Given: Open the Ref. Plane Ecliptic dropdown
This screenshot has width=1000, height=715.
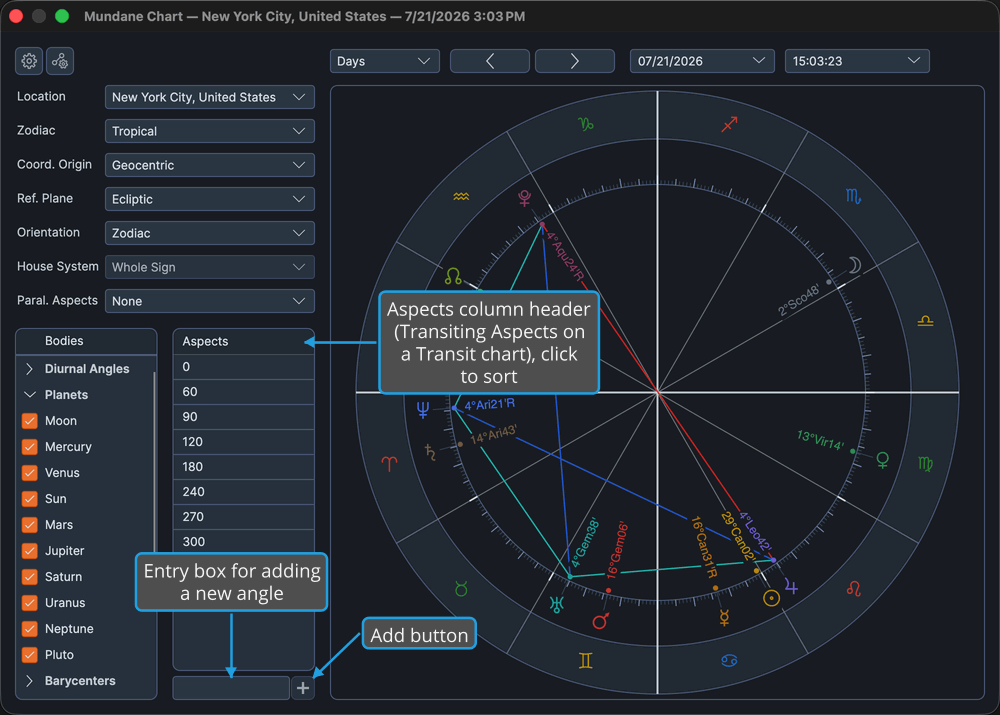Looking at the screenshot, I should pyautogui.click(x=209, y=199).
